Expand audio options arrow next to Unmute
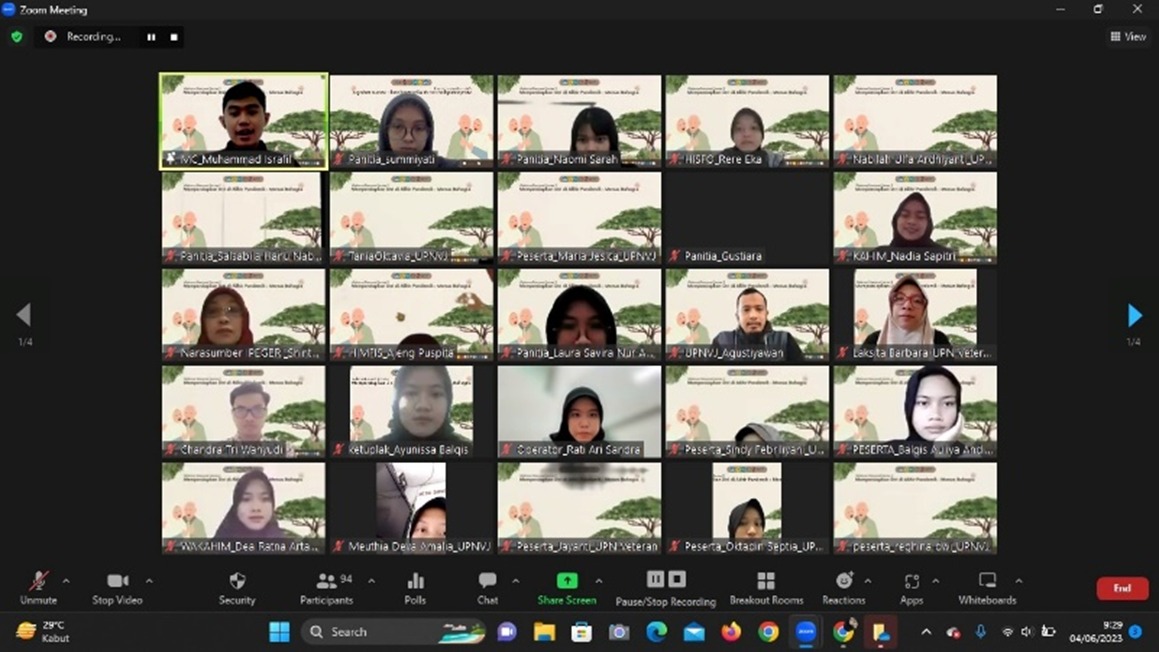This screenshot has width=1159, height=652. 66,581
